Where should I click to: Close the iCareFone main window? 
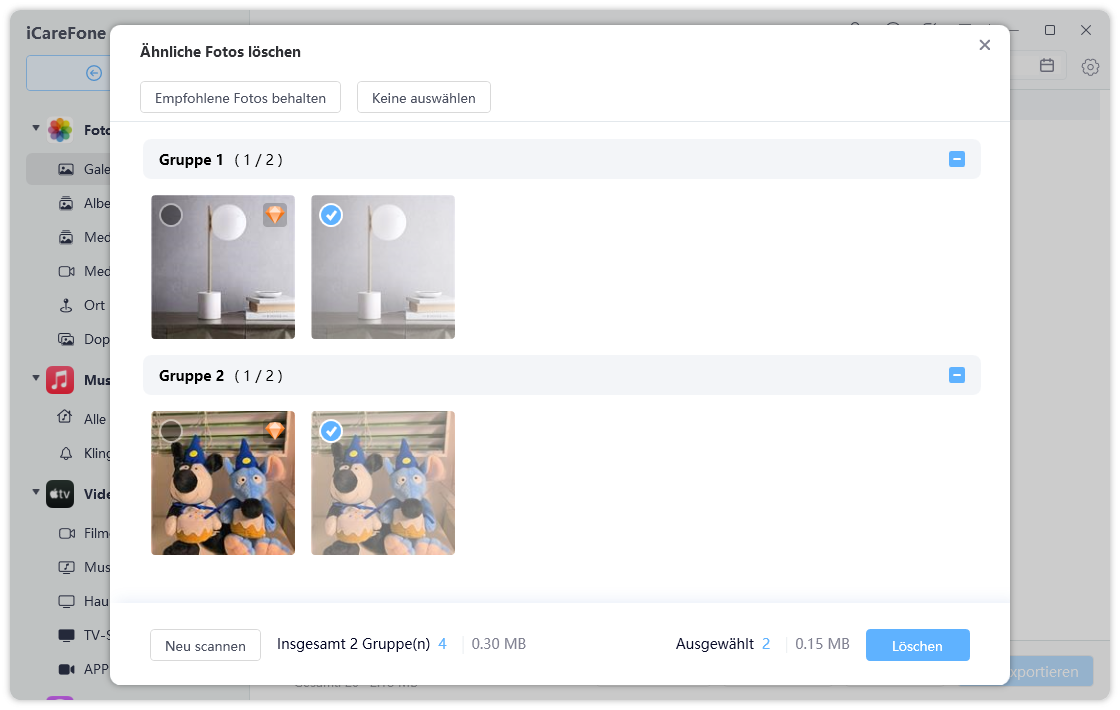(1086, 30)
